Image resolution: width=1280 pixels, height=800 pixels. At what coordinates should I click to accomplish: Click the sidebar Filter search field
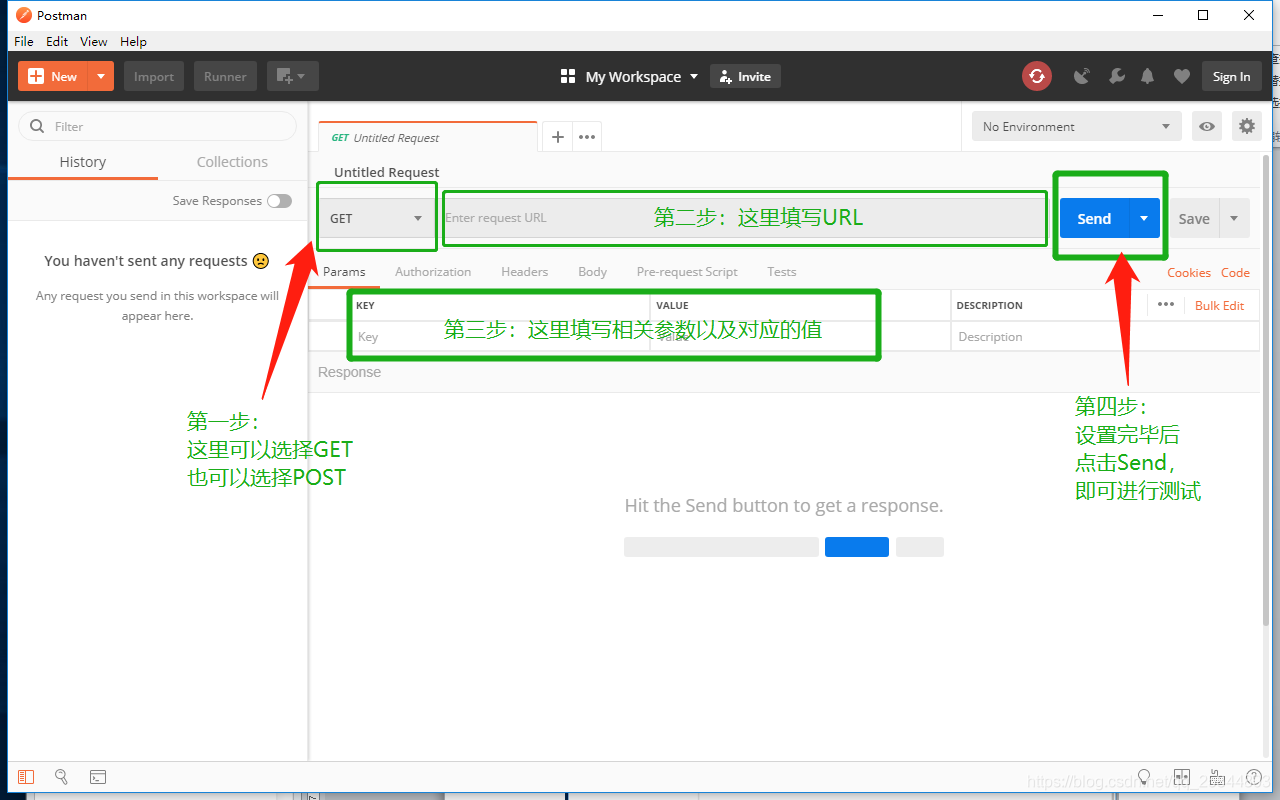[x=158, y=126]
